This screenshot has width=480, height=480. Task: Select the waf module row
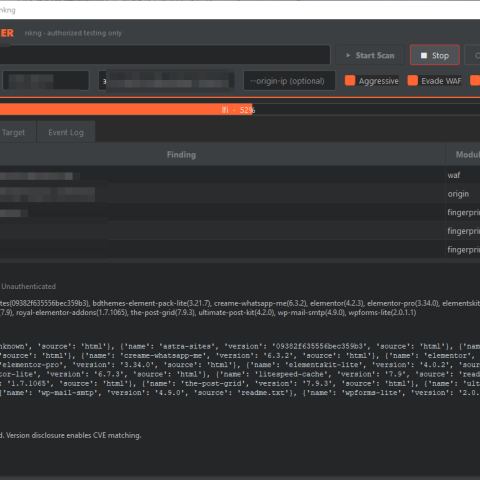(x=240, y=175)
